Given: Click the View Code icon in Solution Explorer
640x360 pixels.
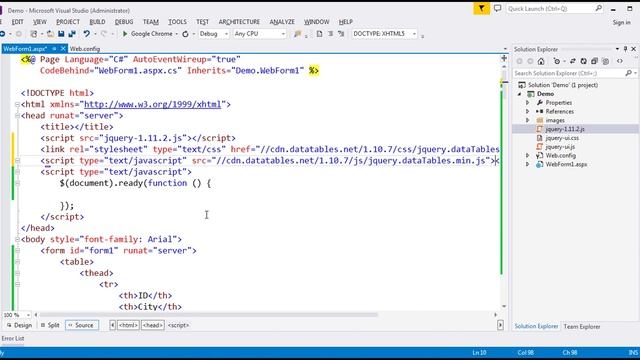Looking at the screenshot, I should coord(620,61).
